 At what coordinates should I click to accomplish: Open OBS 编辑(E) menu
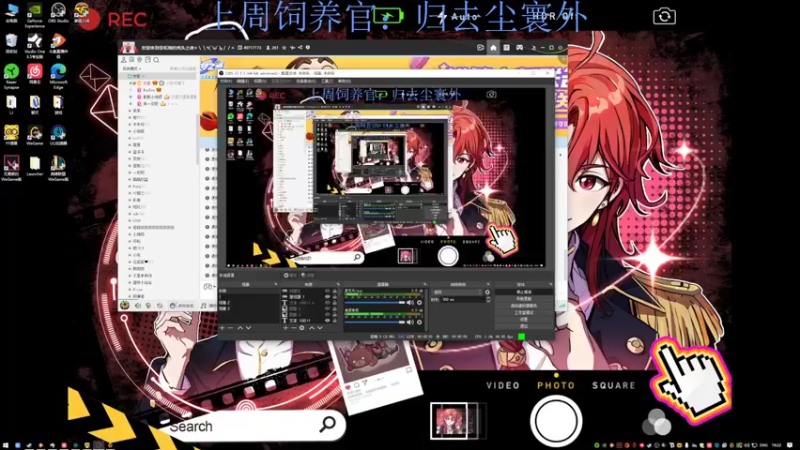[x=243, y=81]
